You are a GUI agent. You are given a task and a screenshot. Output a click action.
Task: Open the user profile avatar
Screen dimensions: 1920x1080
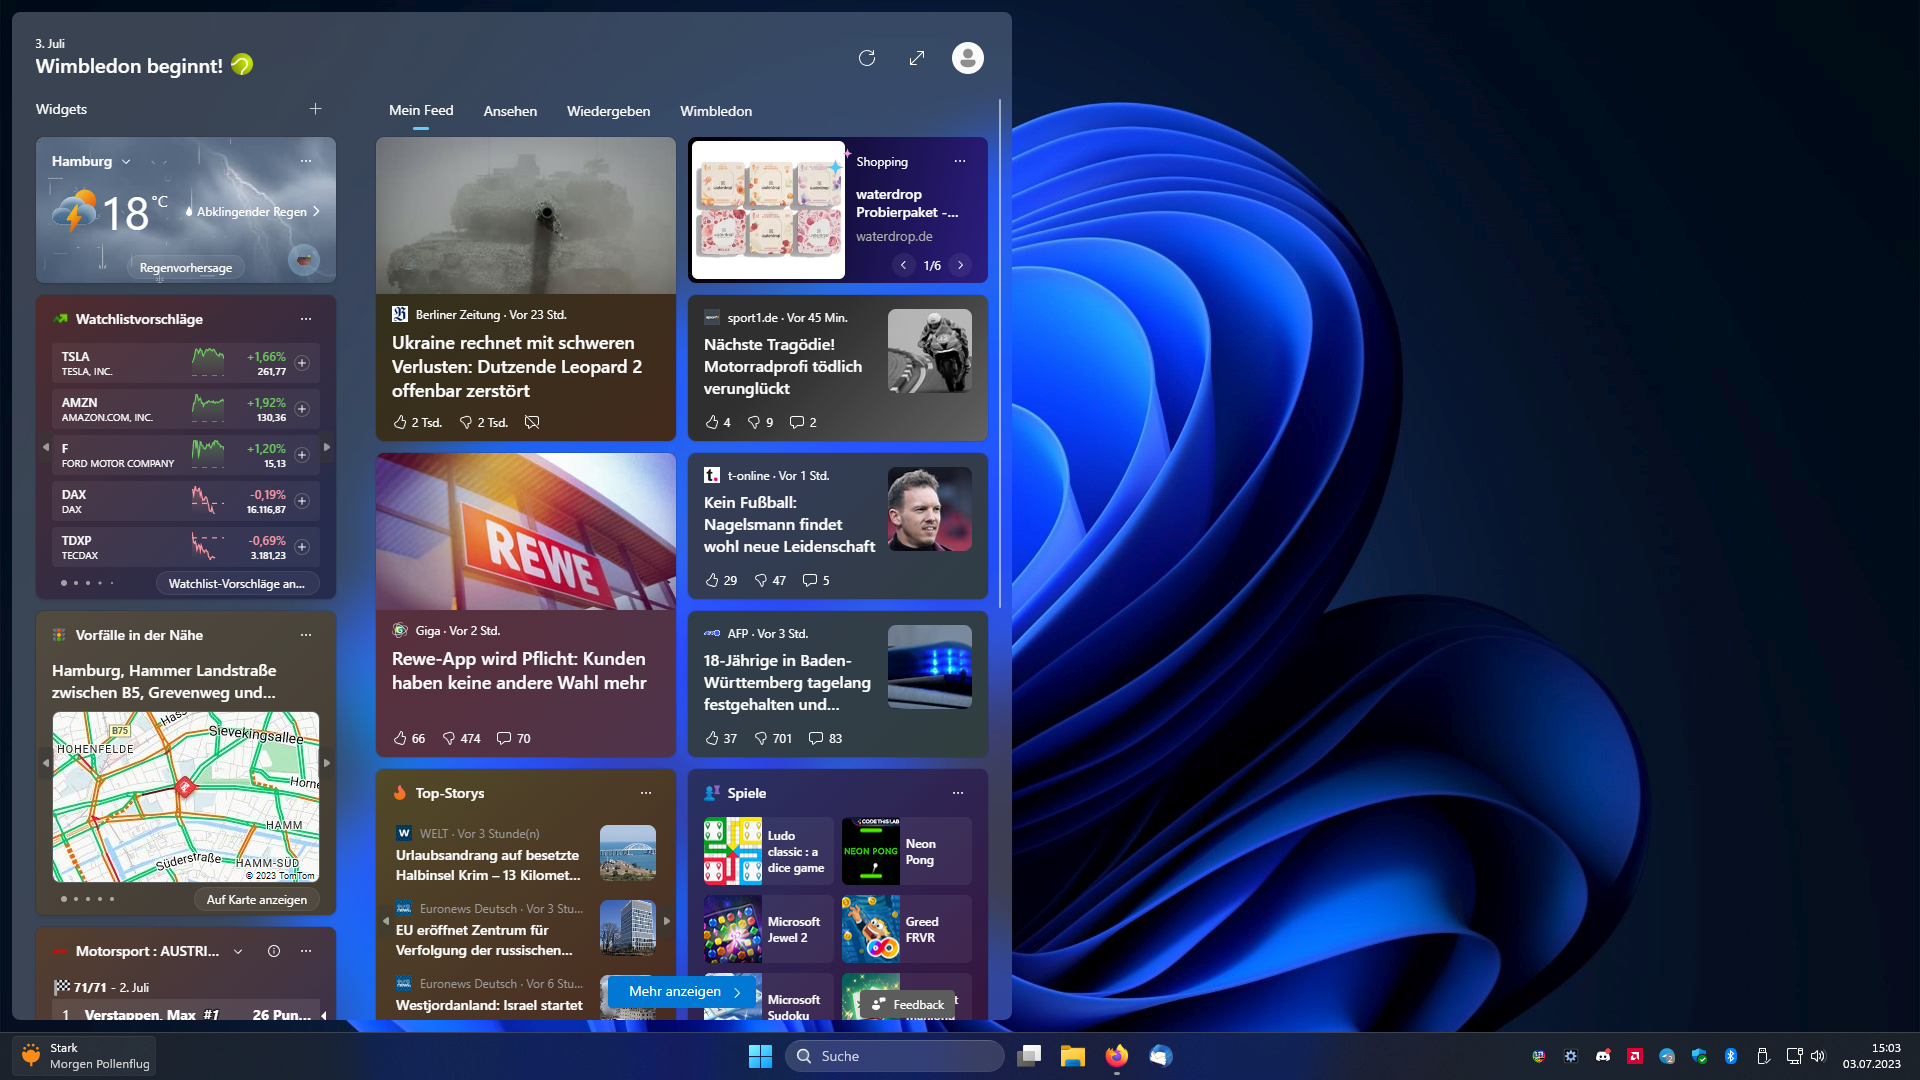[x=967, y=58]
